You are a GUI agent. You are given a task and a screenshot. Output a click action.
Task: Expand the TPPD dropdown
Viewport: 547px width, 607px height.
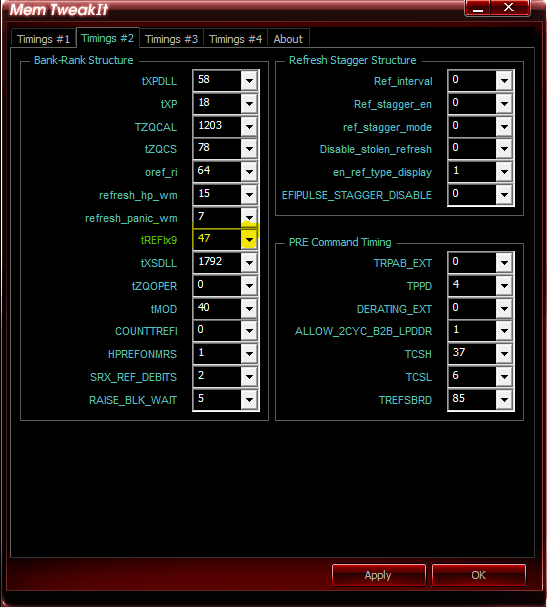coord(504,286)
